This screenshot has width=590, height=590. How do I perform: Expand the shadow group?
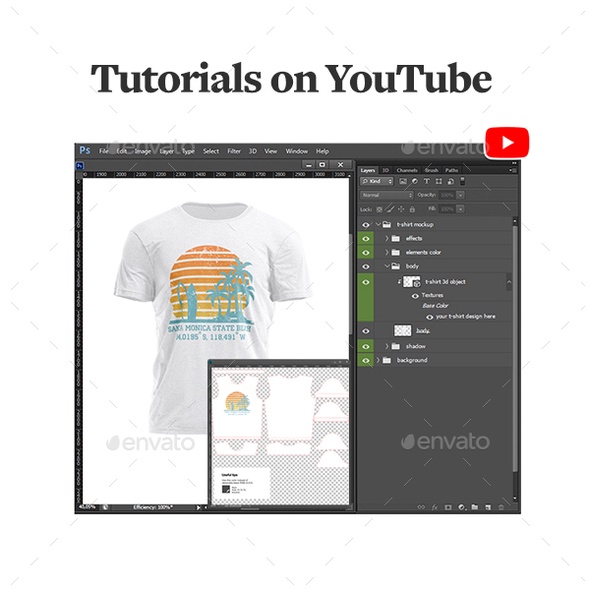coord(386,346)
